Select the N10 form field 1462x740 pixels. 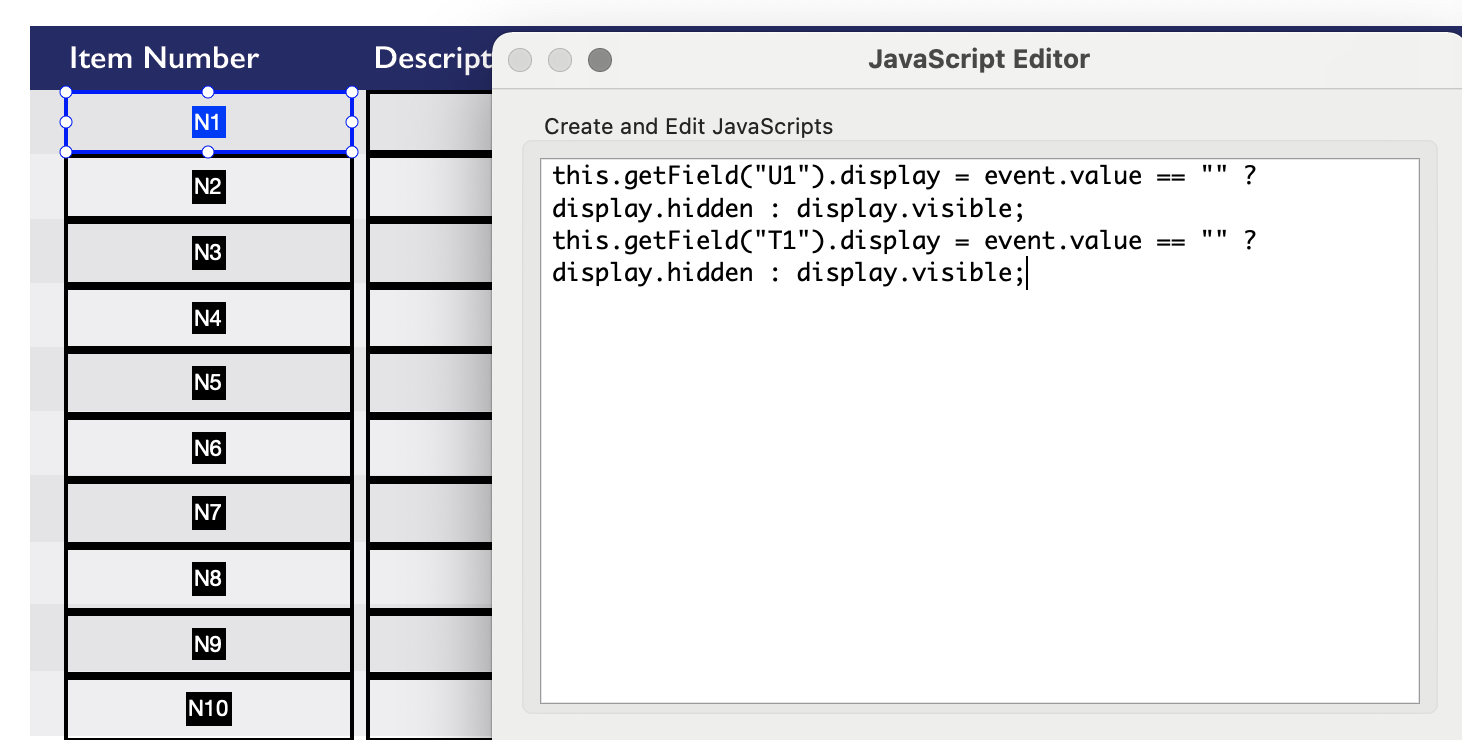pos(208,709)
